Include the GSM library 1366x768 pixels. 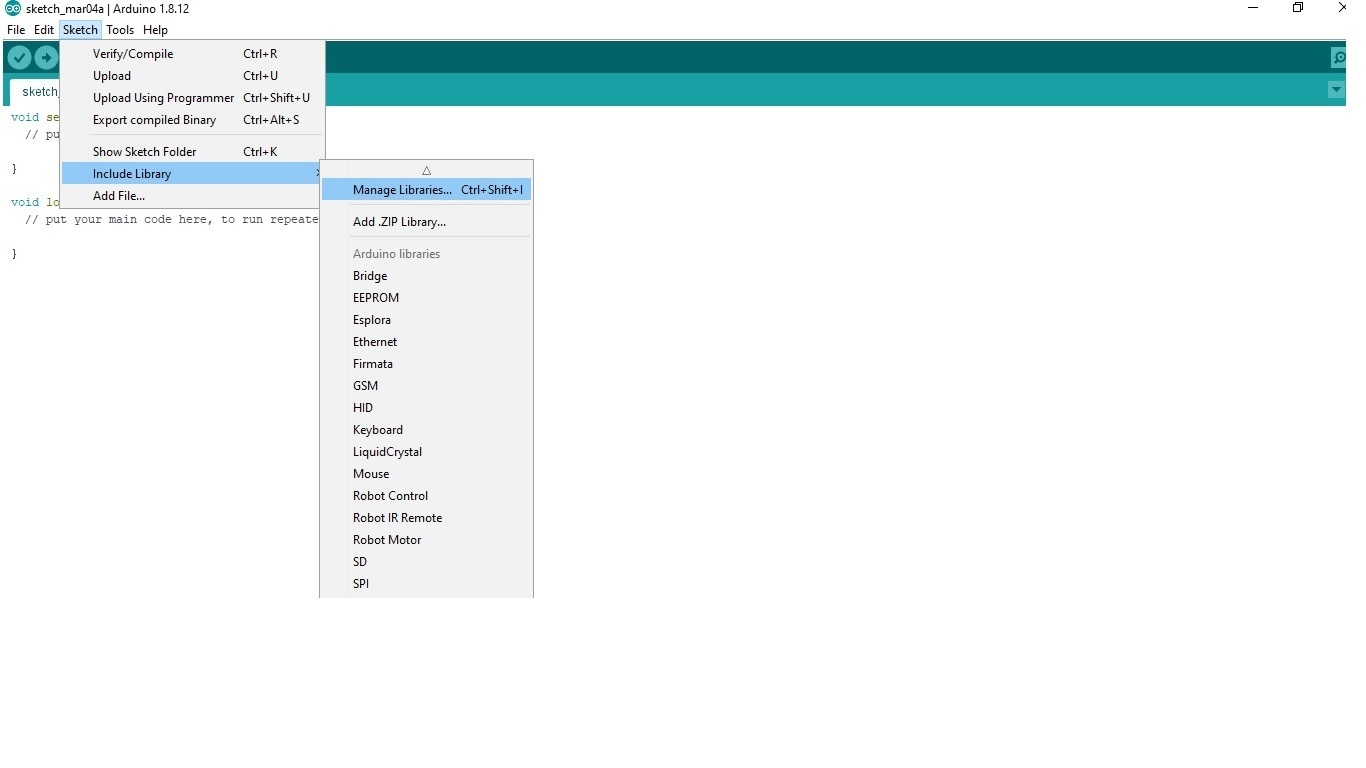pos(426,386)
